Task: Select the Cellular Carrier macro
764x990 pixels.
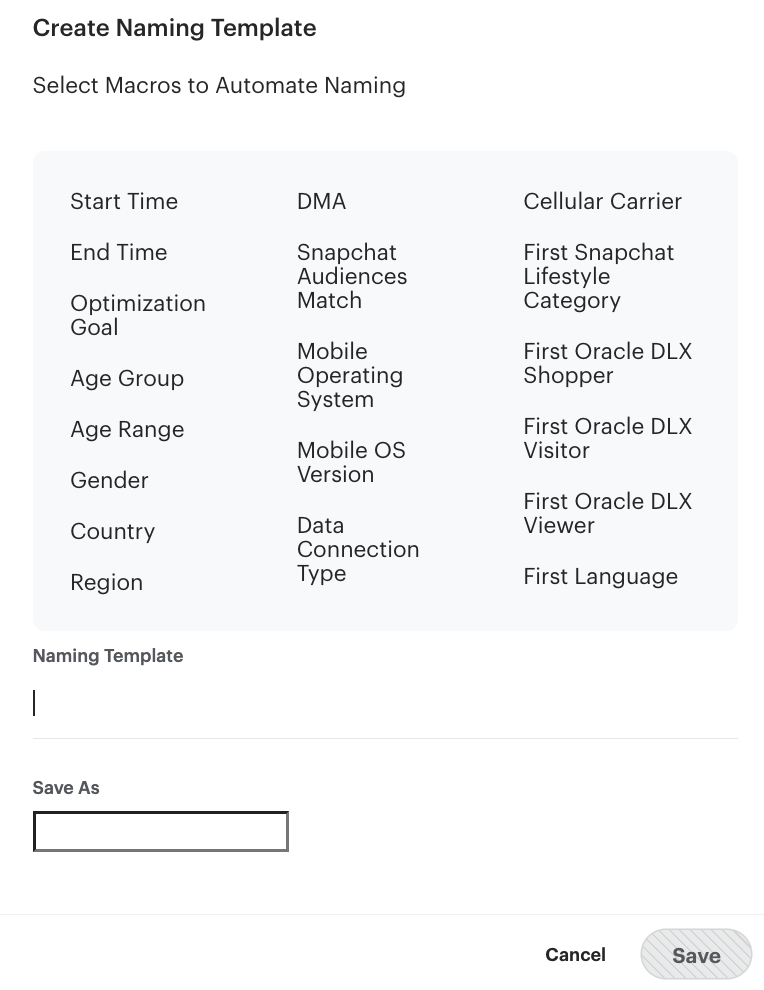Action: coord(602,201)
